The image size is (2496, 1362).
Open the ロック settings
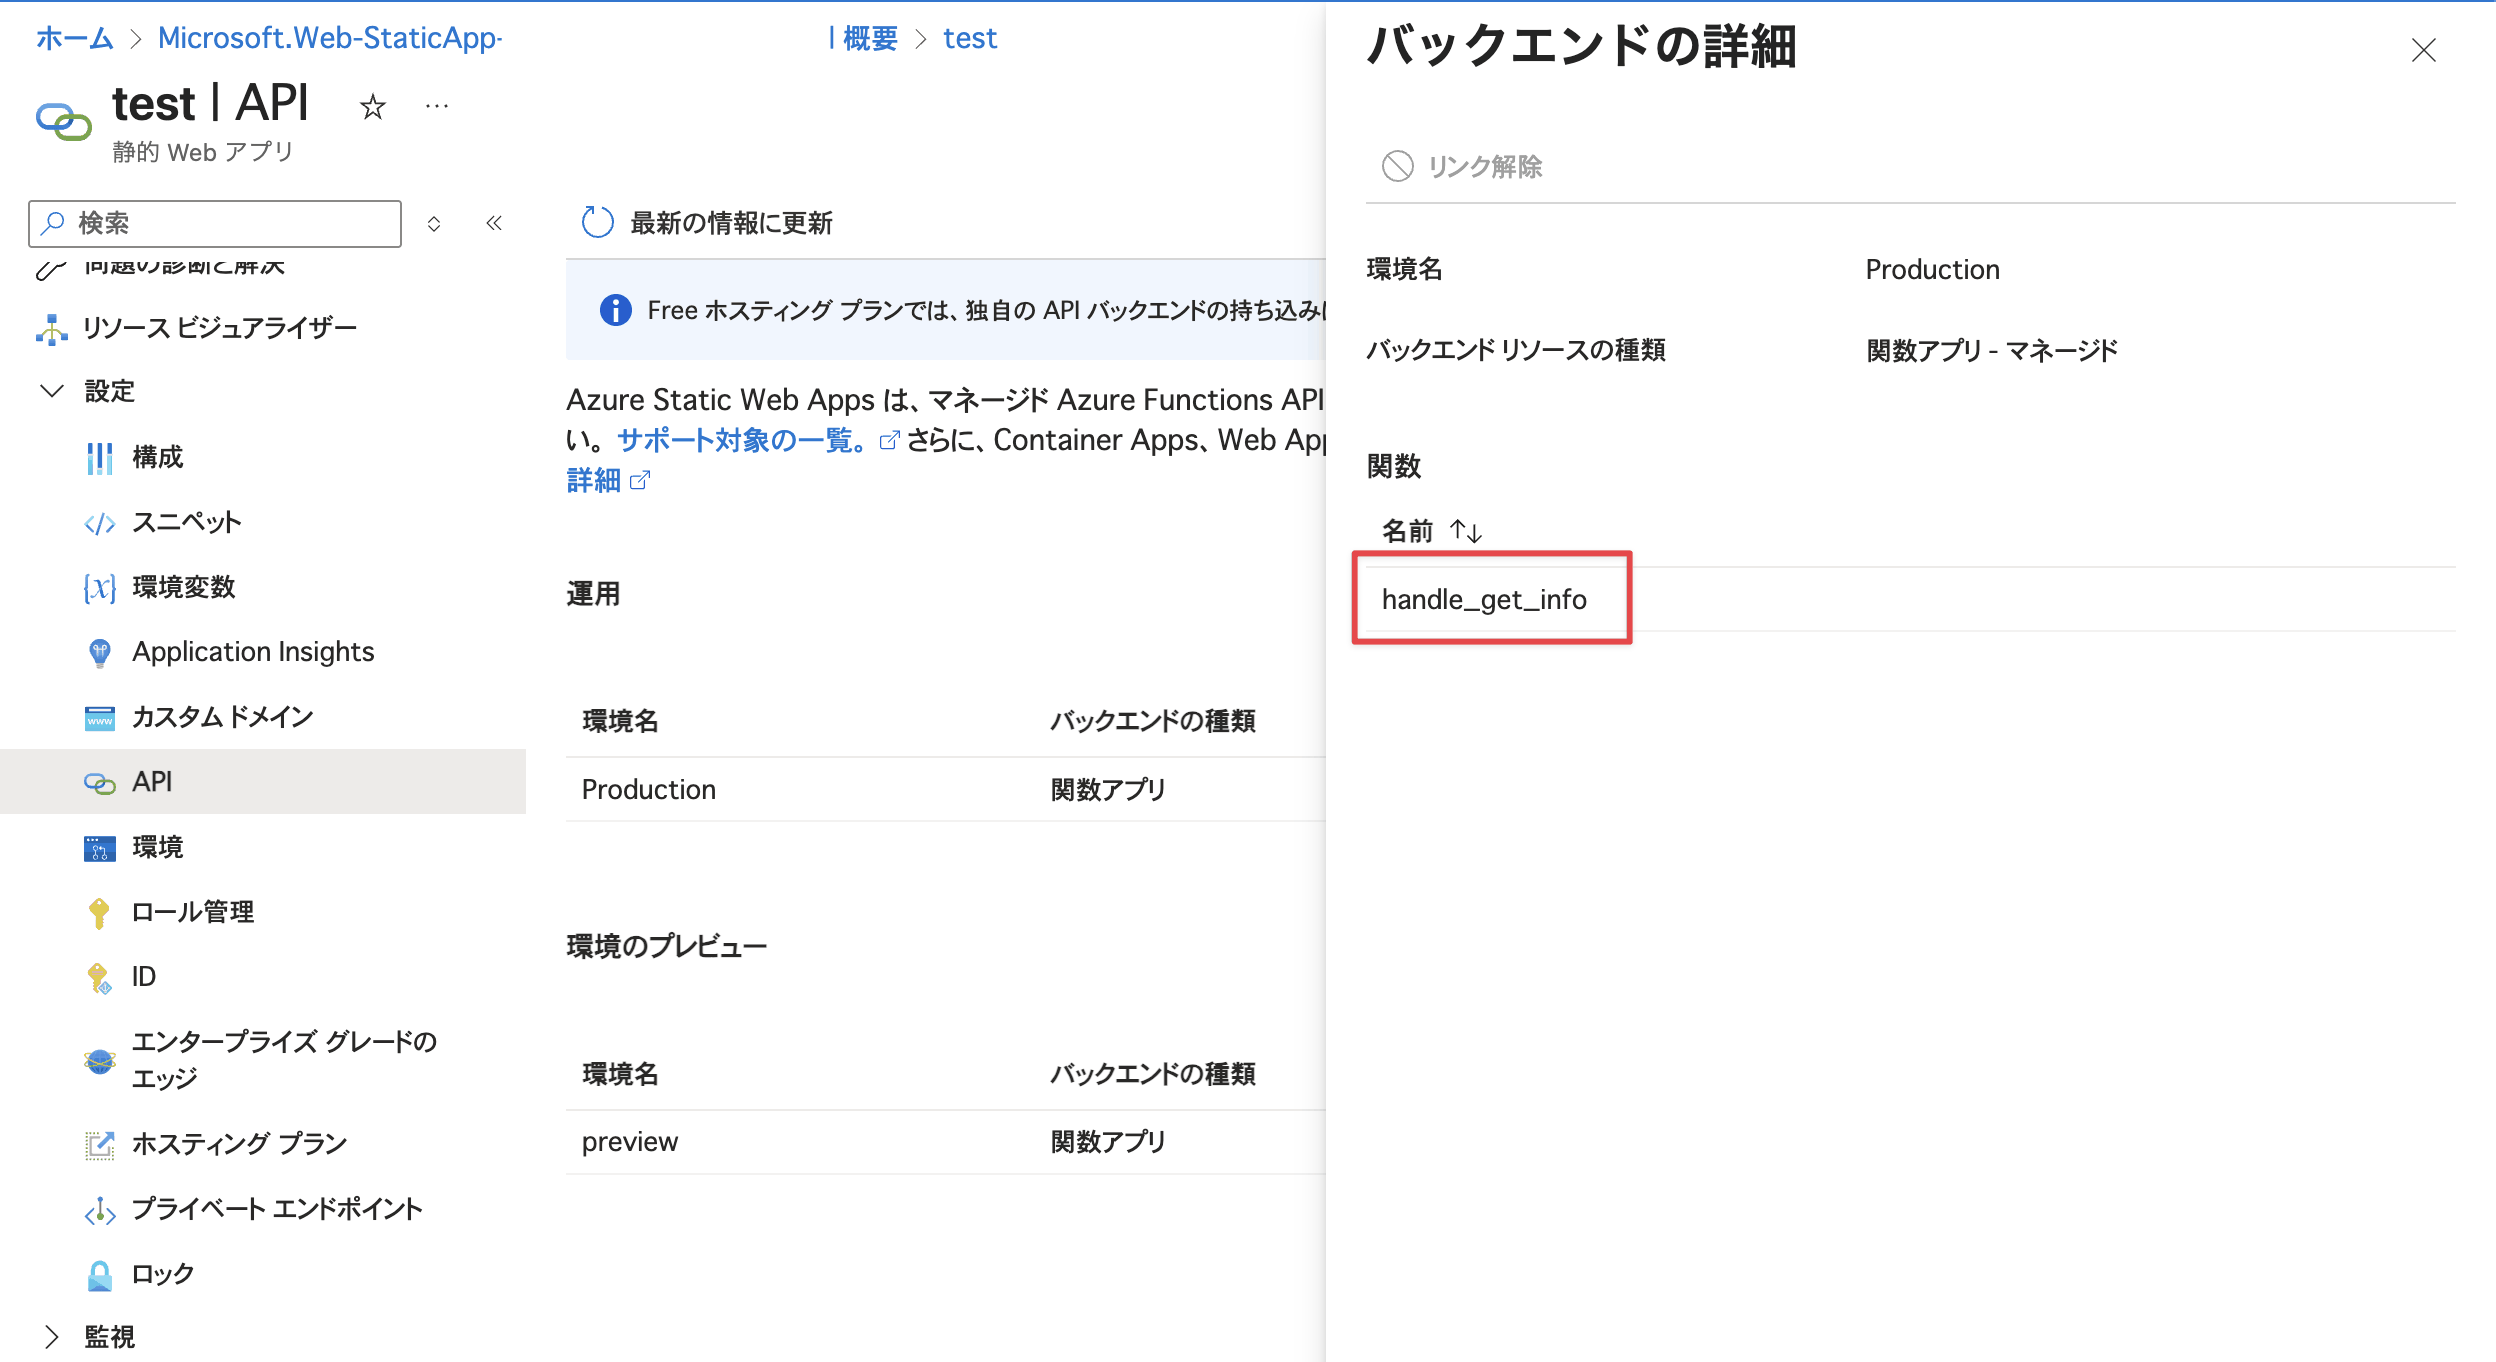(162, 1273)
